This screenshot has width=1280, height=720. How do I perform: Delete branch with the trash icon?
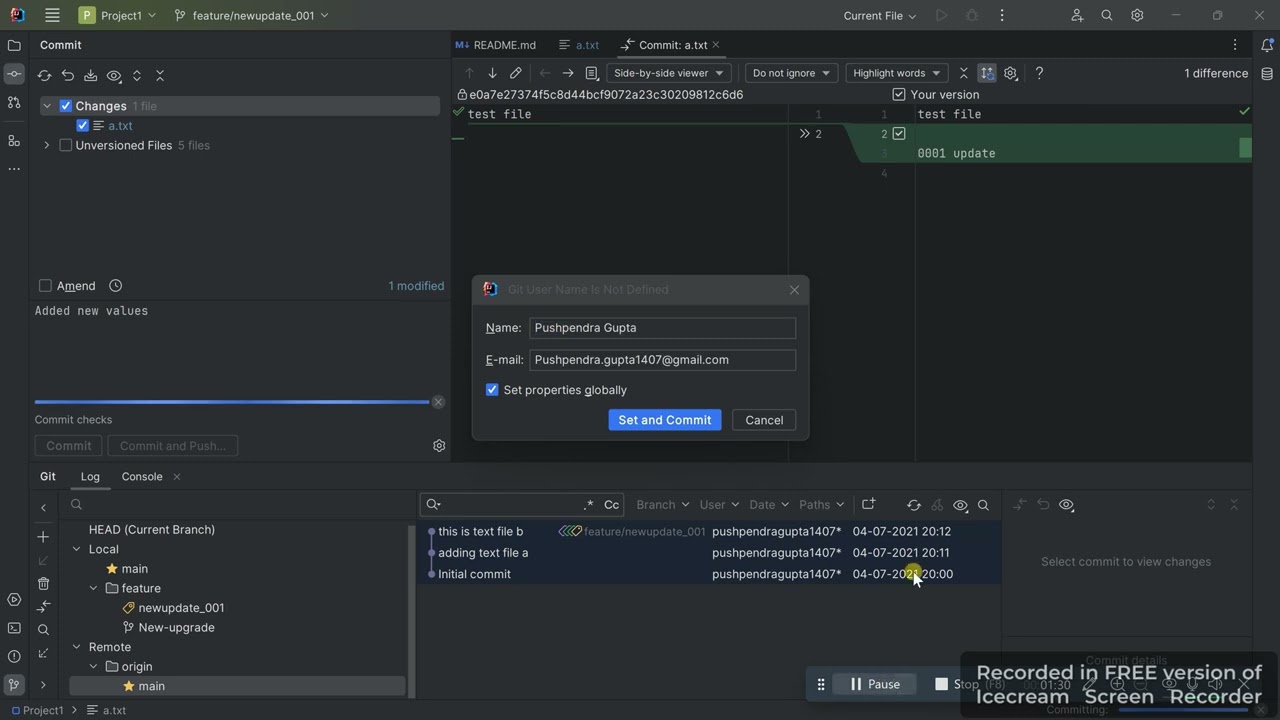tap(43, 583)
